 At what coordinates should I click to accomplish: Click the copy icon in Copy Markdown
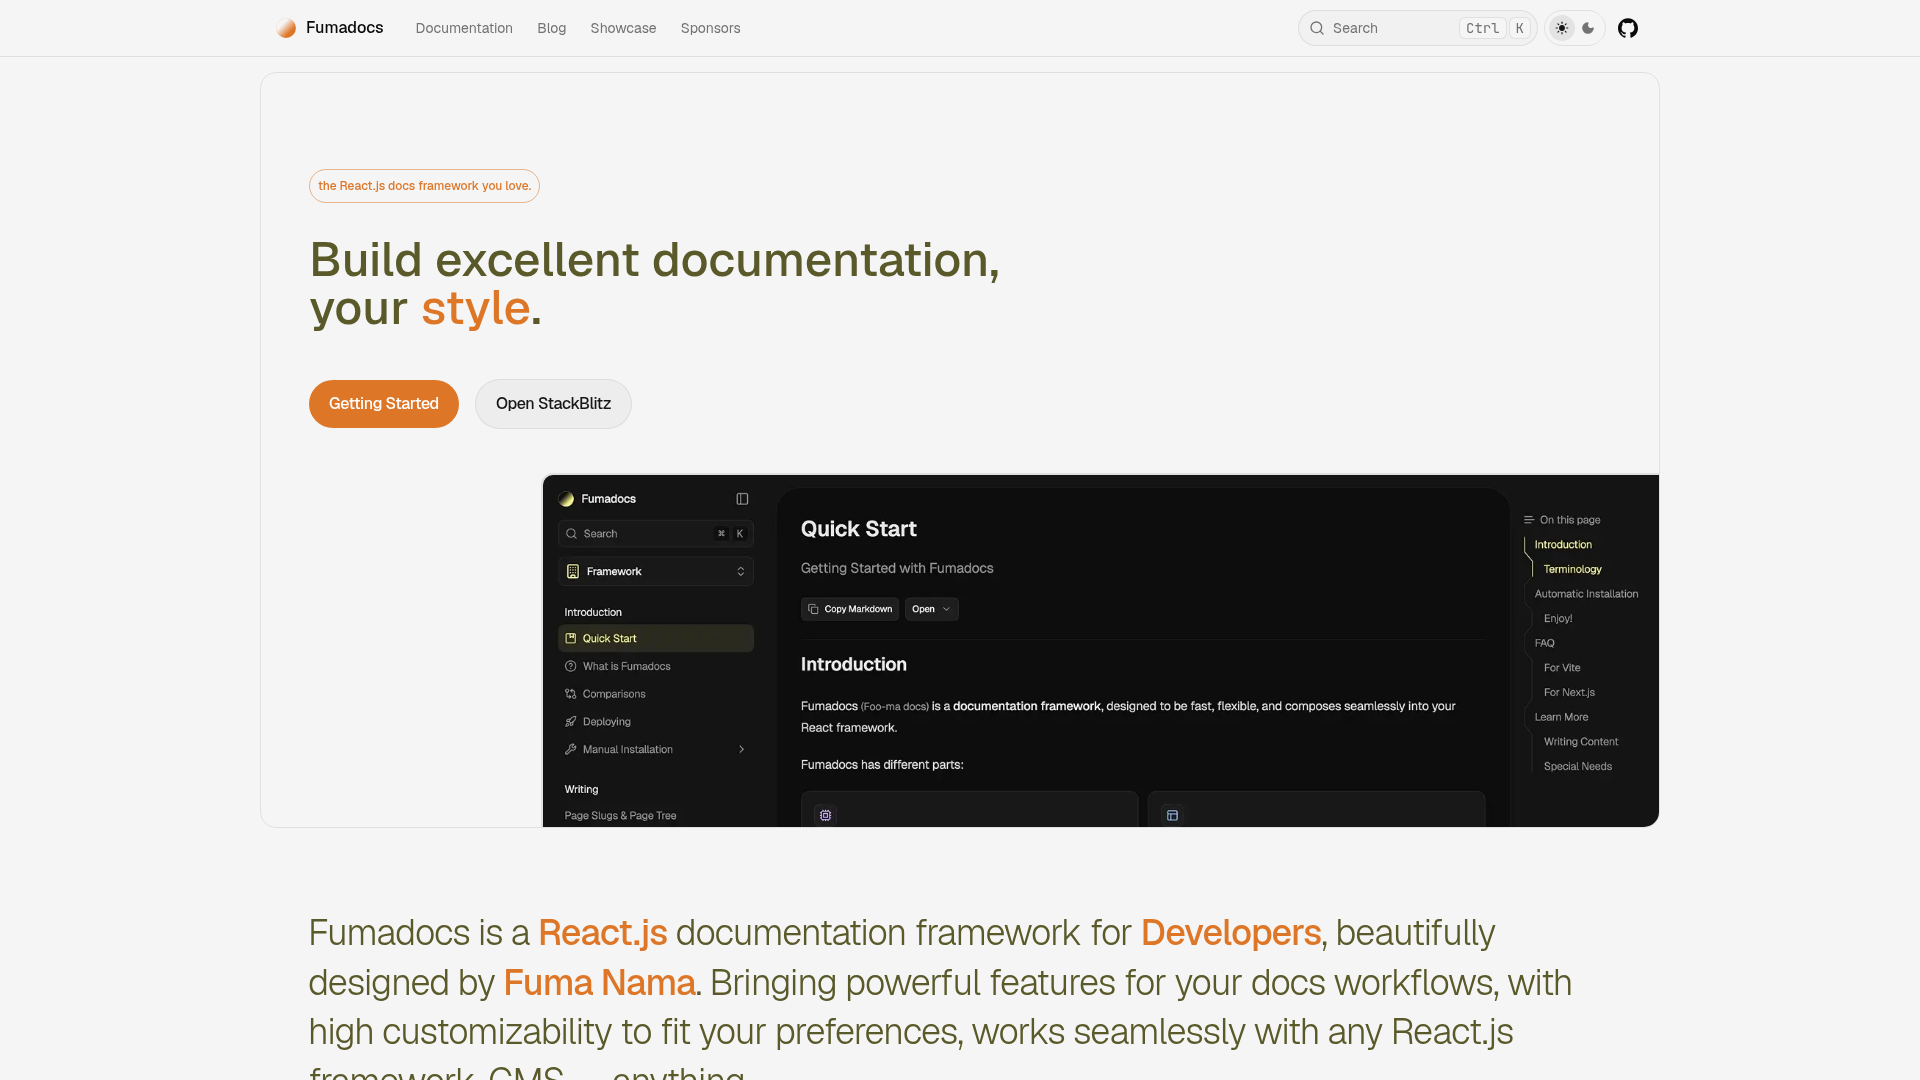(813, 609)
